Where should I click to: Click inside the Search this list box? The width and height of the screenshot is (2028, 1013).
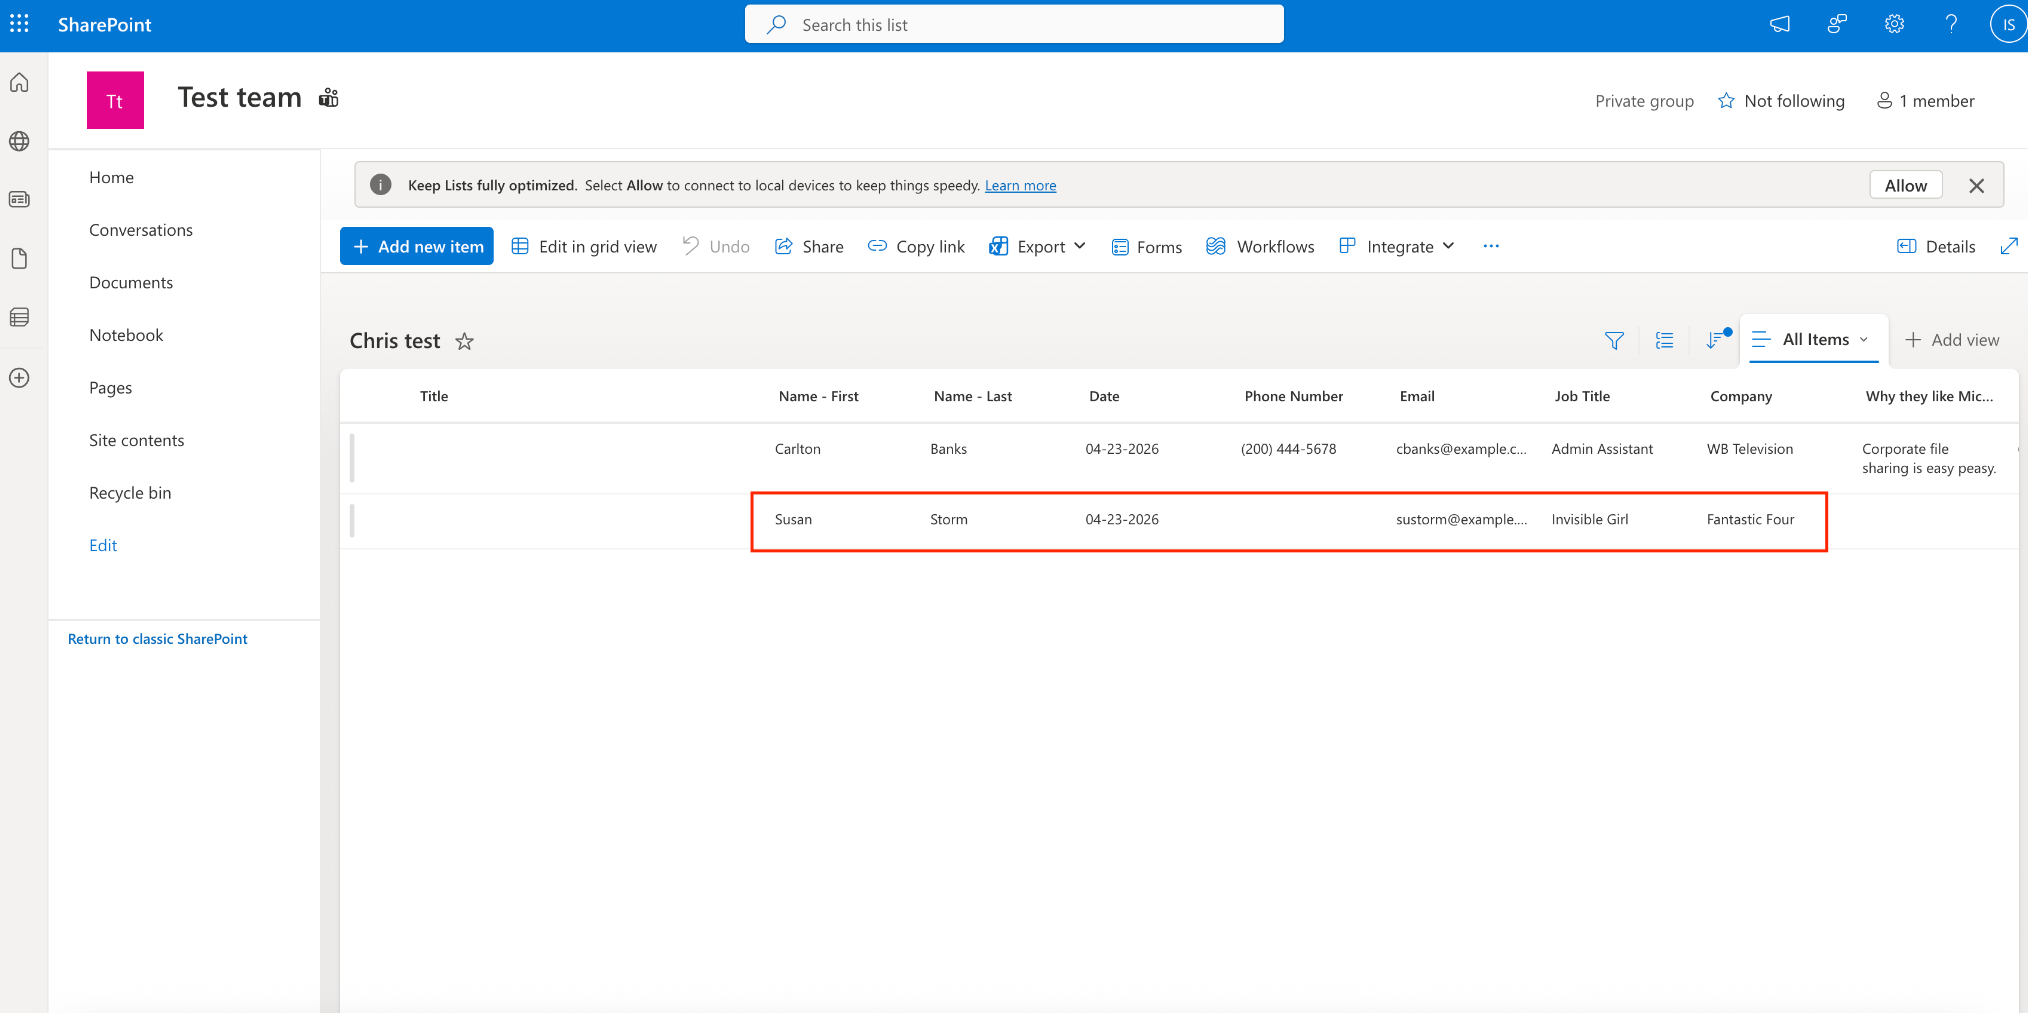[1013, 23]
